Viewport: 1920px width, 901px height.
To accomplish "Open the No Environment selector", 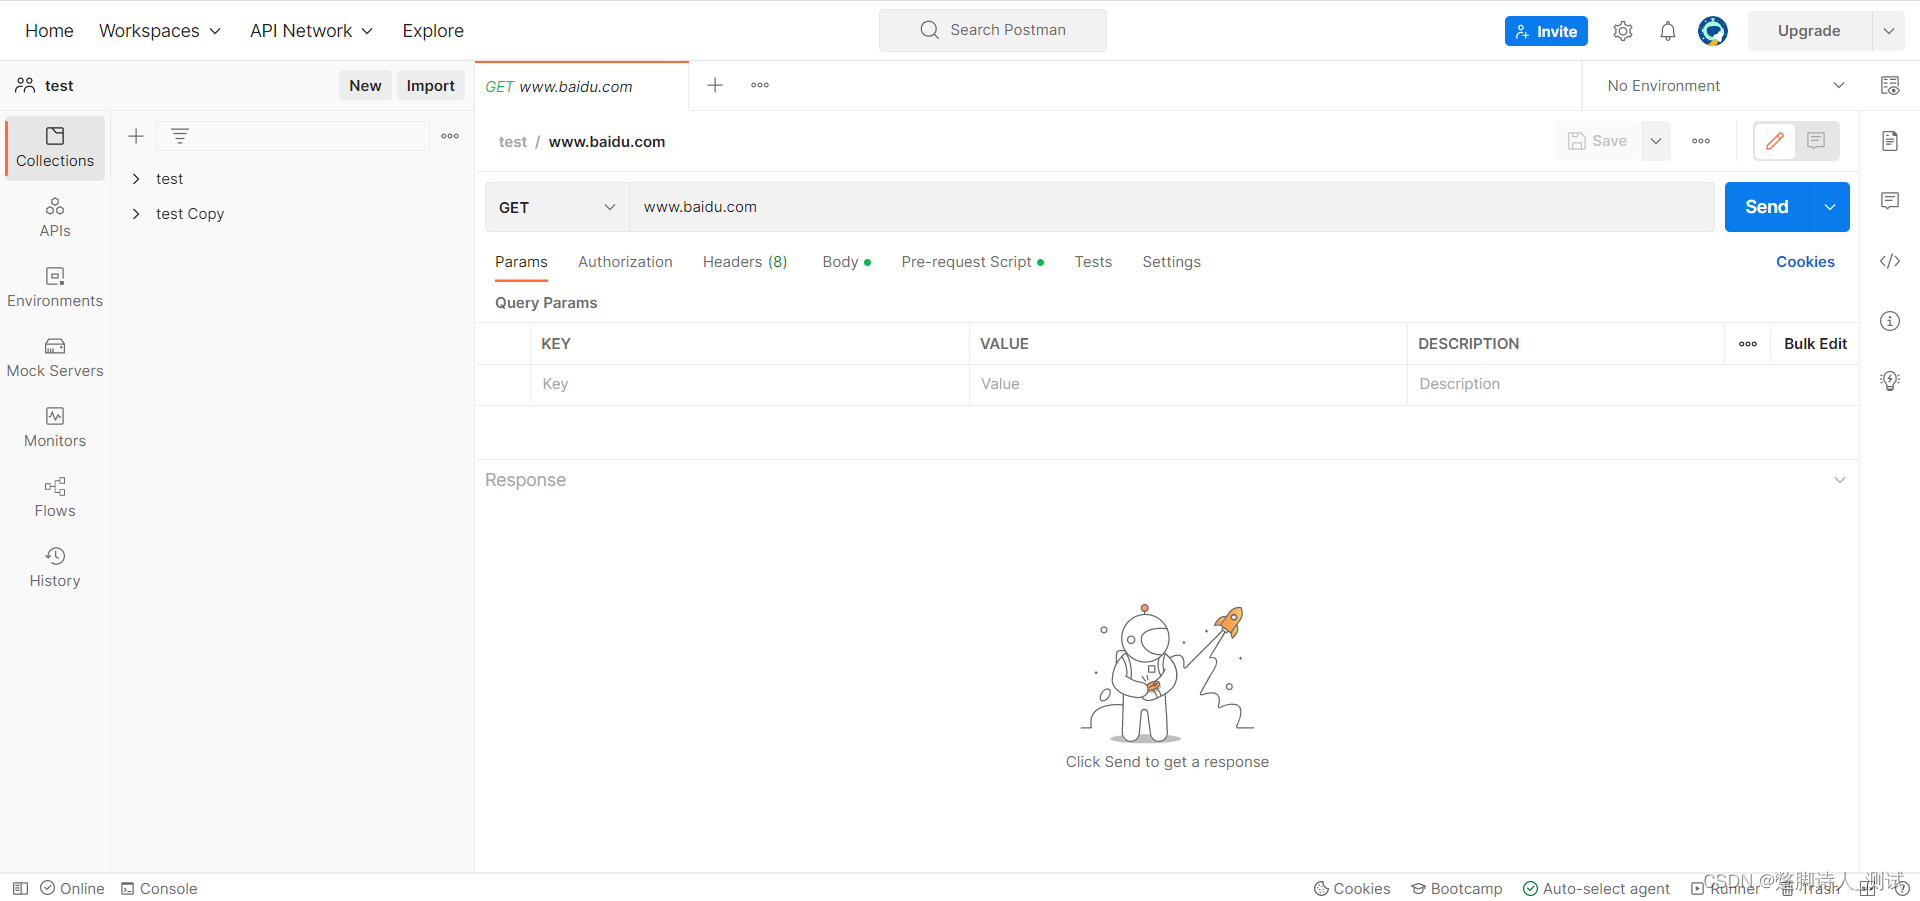I will pyautogui.click(x=1725, y=86).
